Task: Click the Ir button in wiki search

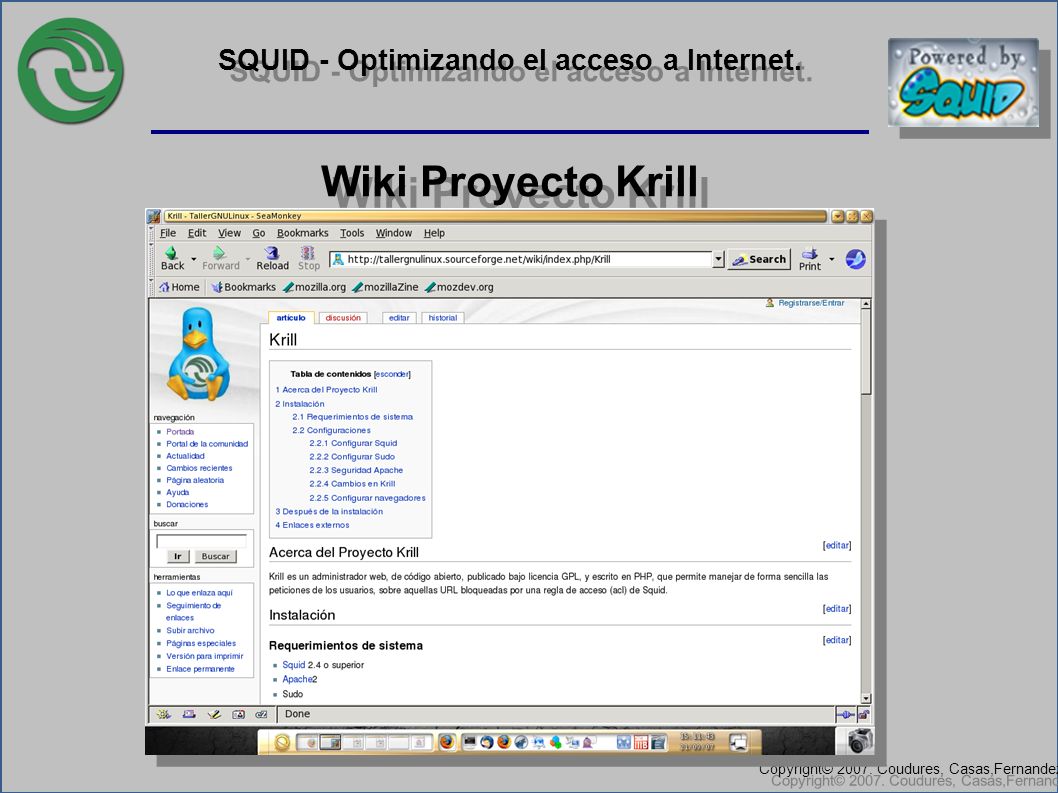Action: [177, 556]
